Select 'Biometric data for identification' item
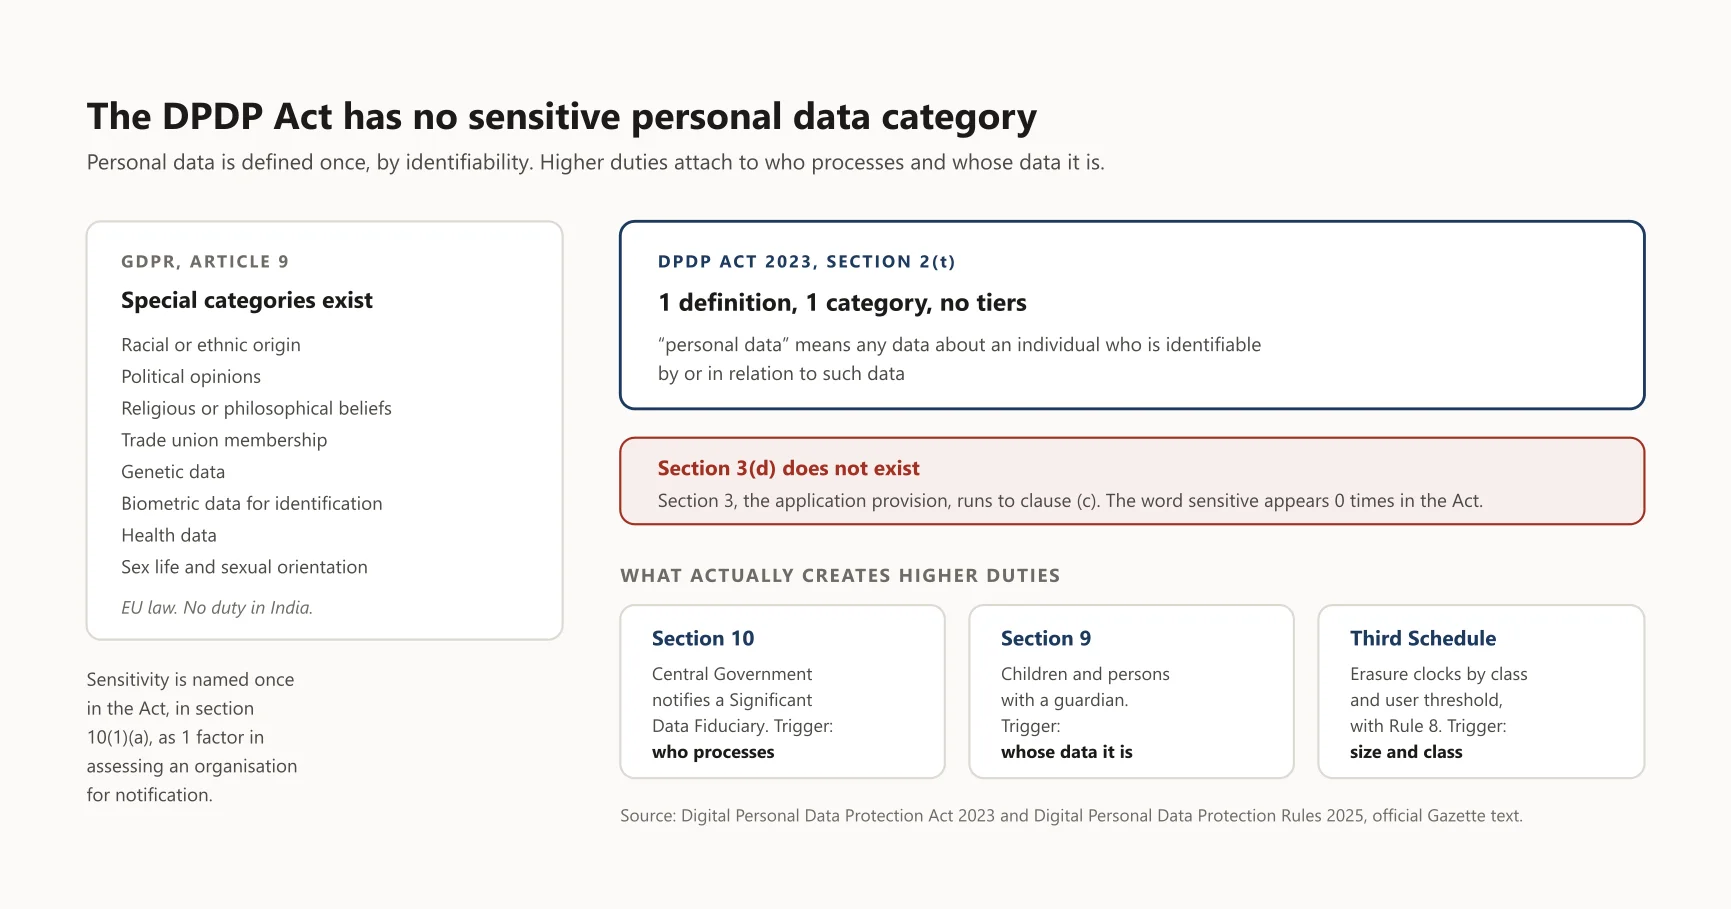The image size is (1731, 909). point(252,504)
